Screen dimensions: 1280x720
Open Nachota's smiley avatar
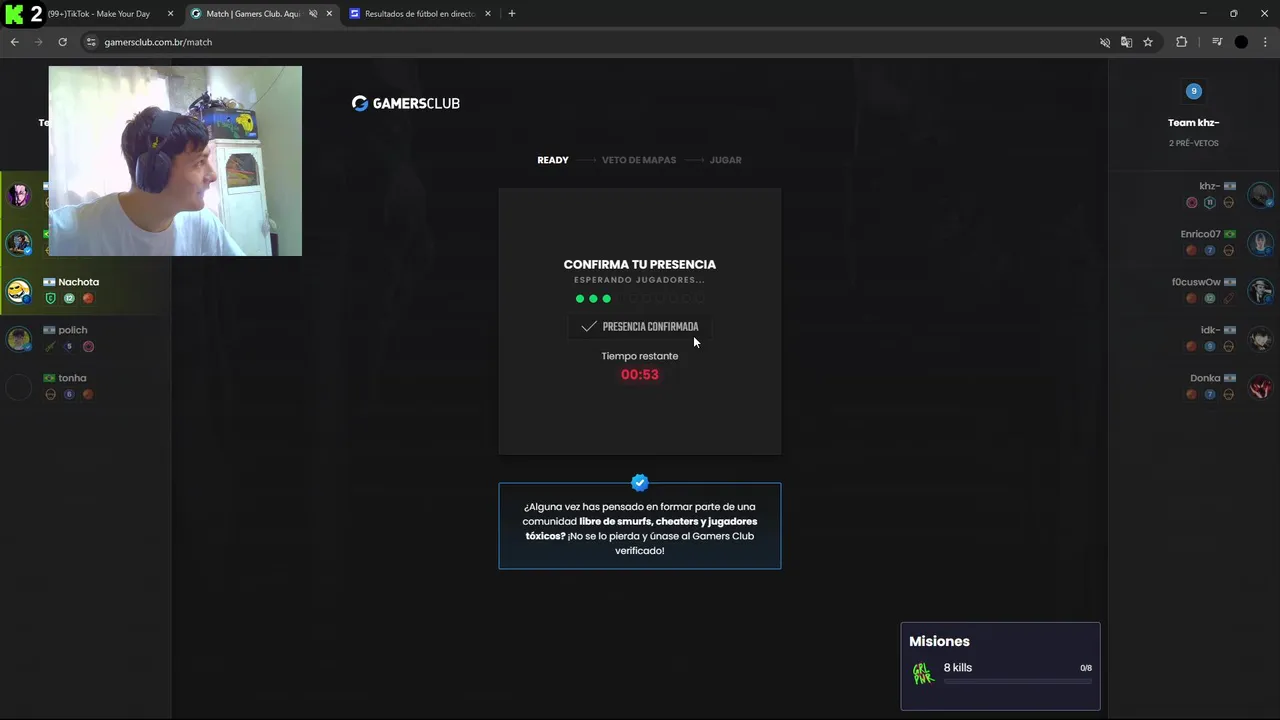point(19,290)
